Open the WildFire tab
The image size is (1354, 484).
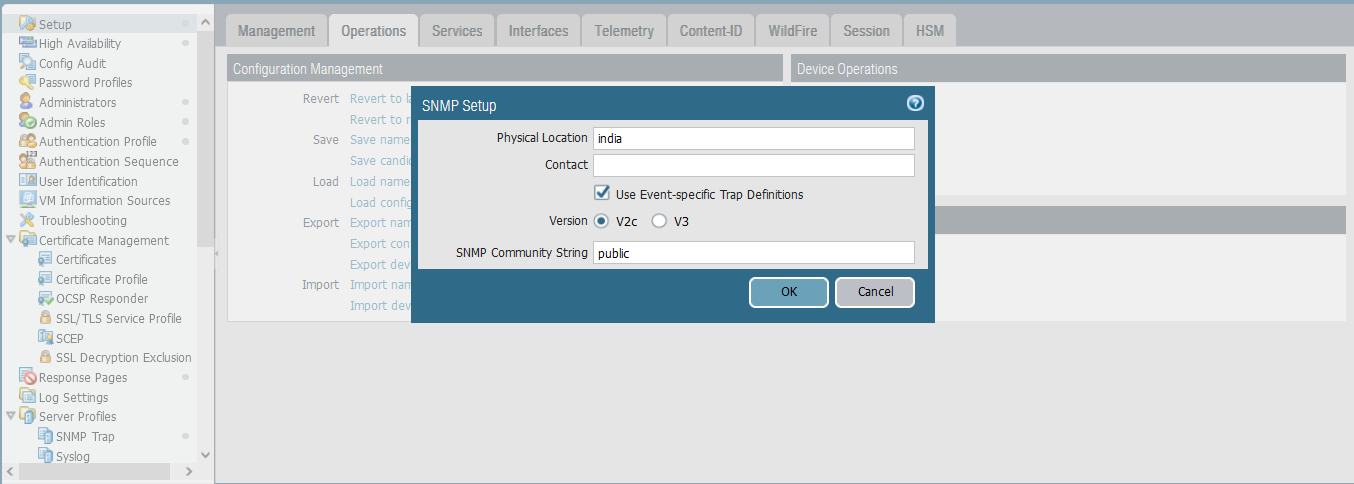point(793,31)
